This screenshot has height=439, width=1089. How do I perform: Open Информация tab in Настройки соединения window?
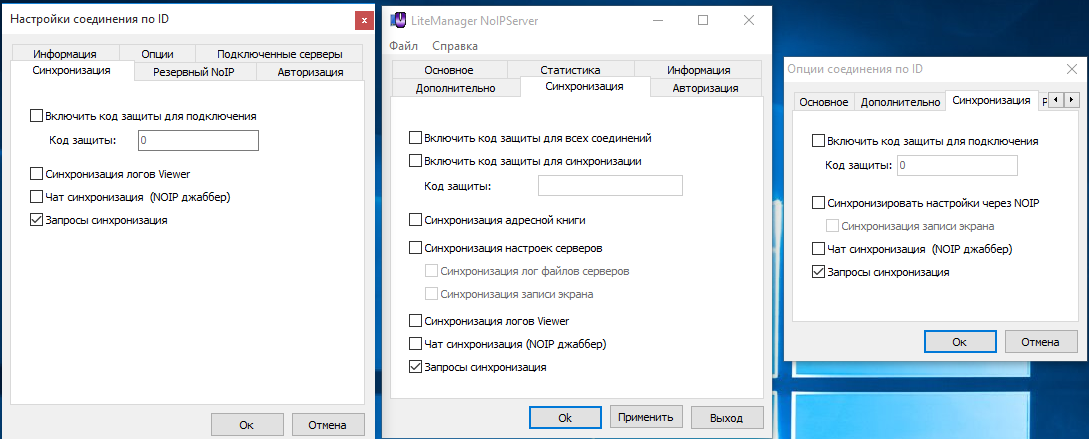click(64, 53)
